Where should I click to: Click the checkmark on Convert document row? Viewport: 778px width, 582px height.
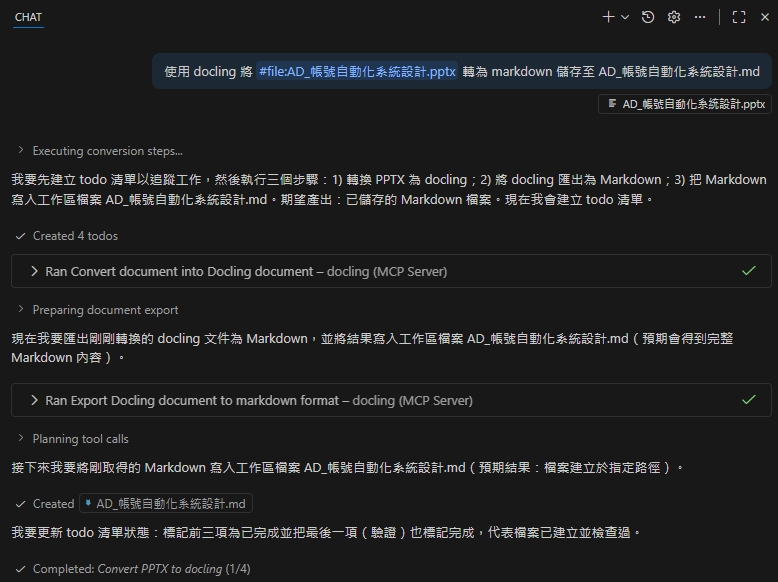pyautogui.click(x=748, y=271)
